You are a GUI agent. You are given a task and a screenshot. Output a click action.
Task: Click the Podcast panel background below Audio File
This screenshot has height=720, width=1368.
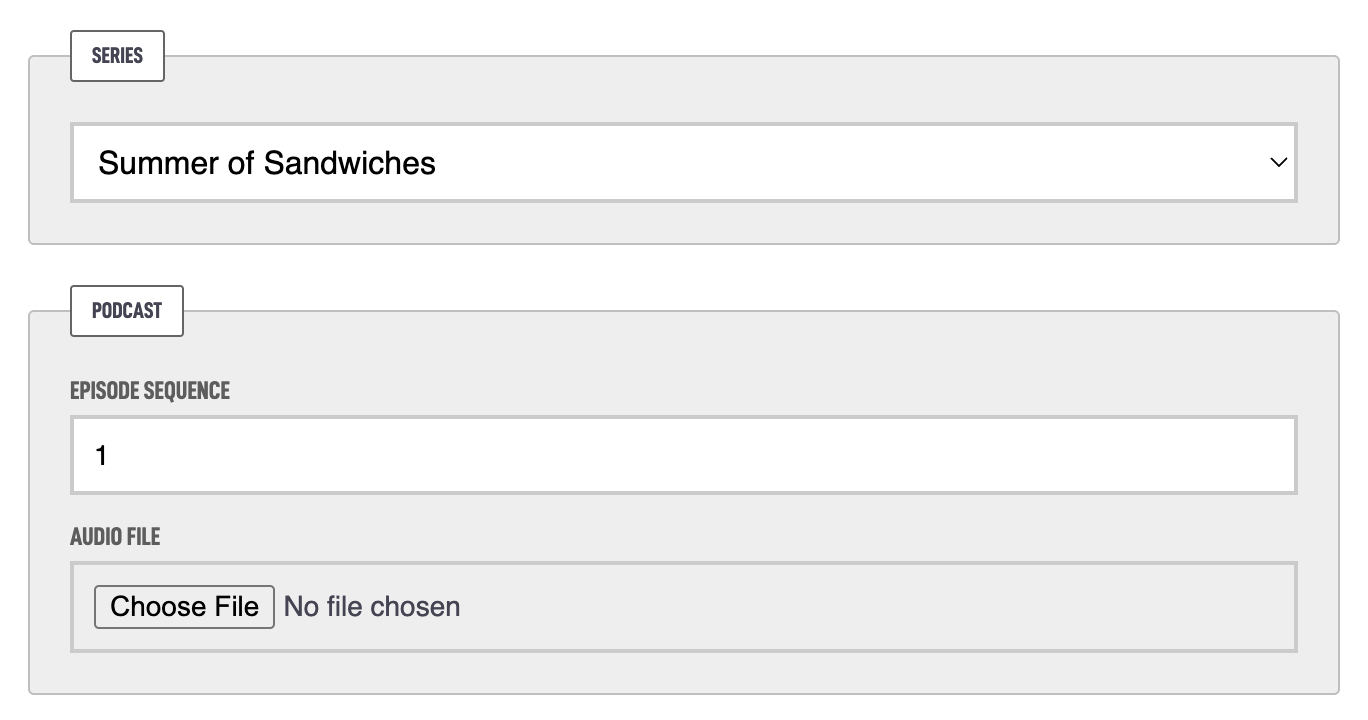(x=683, y=673)
